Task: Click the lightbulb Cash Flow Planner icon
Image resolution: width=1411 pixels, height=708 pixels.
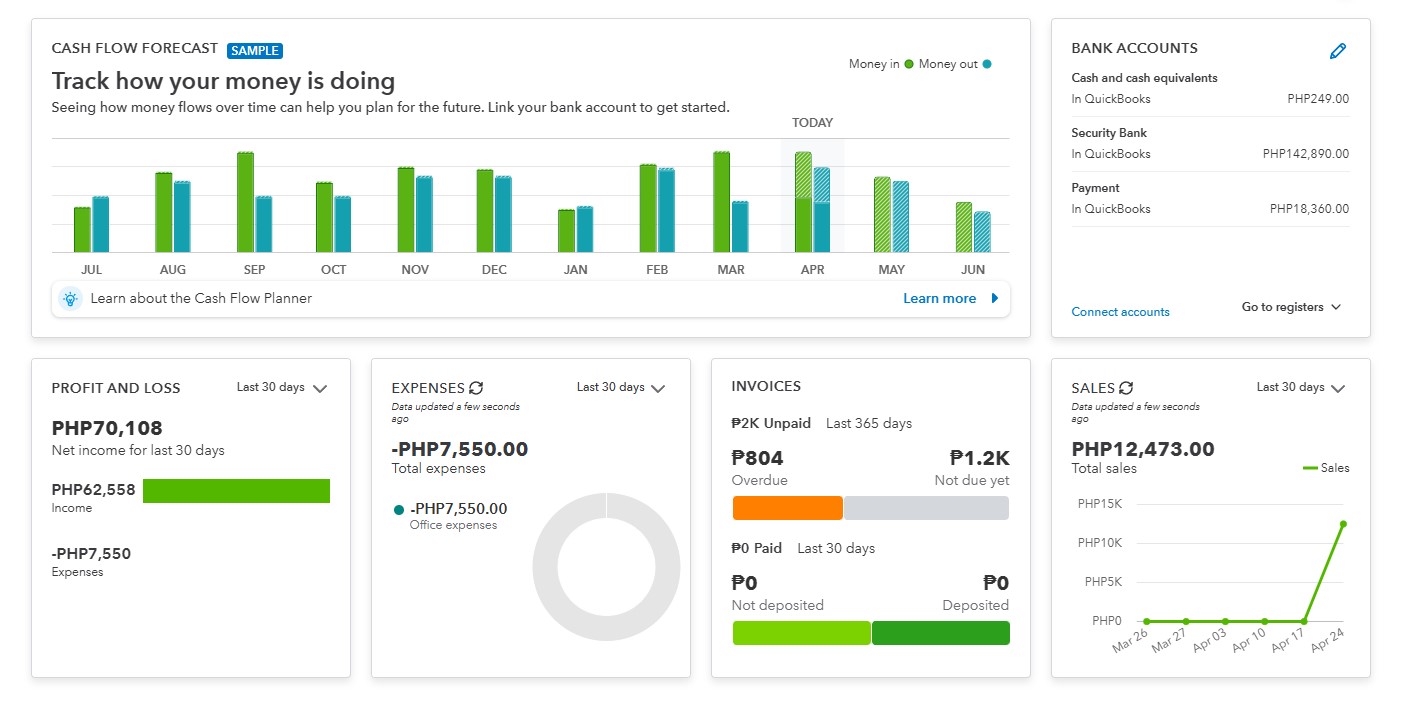Action: [x=70, y=298]
